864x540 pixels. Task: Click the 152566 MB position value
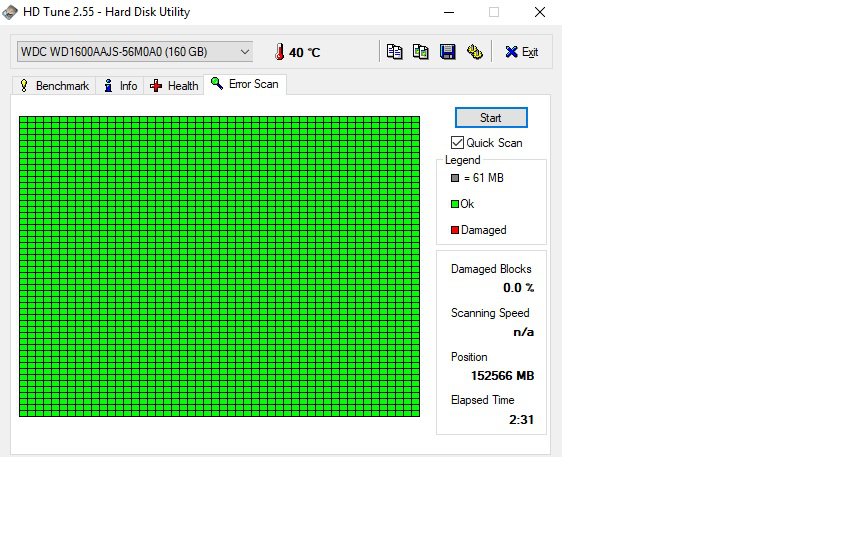click(x=503, y=376)
